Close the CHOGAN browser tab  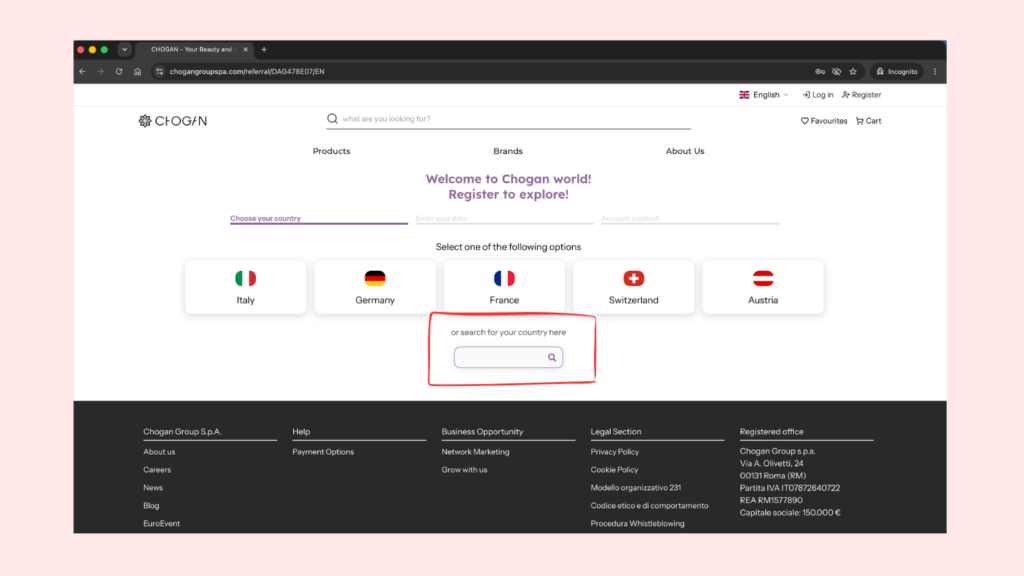tap(246, 50)
